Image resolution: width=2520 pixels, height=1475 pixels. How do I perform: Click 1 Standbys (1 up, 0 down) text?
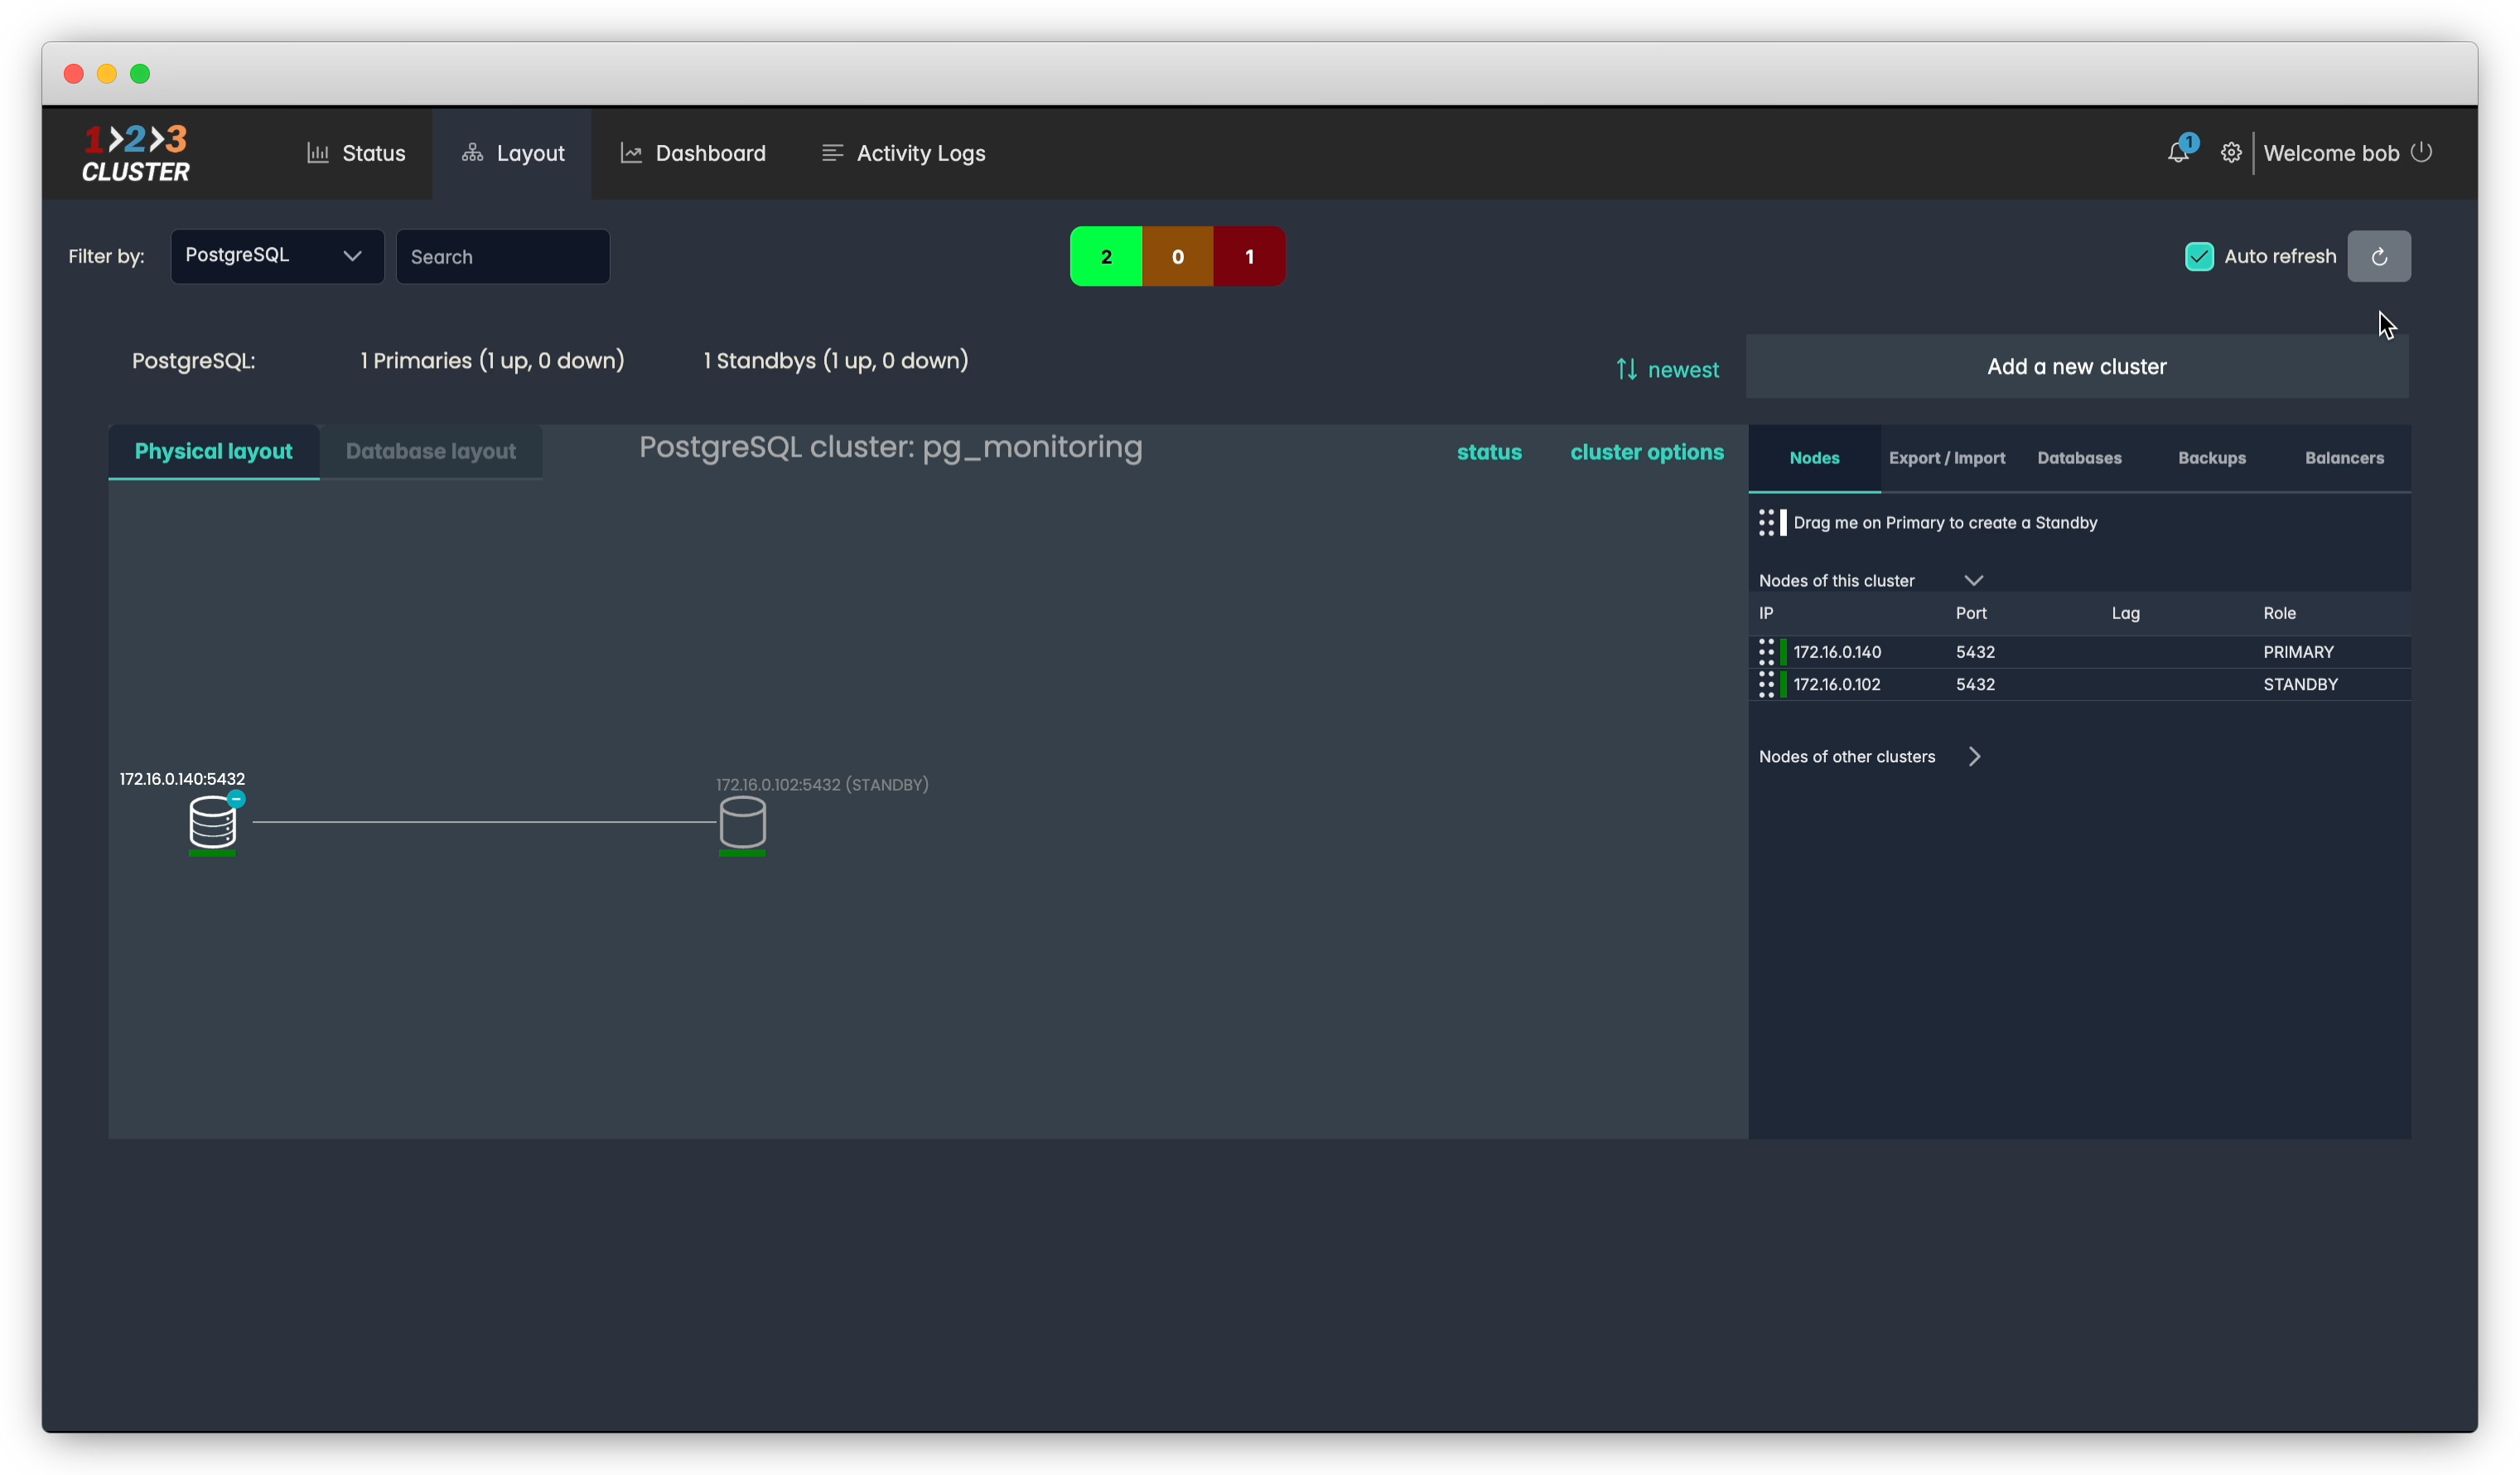click(x=836, y=360)
